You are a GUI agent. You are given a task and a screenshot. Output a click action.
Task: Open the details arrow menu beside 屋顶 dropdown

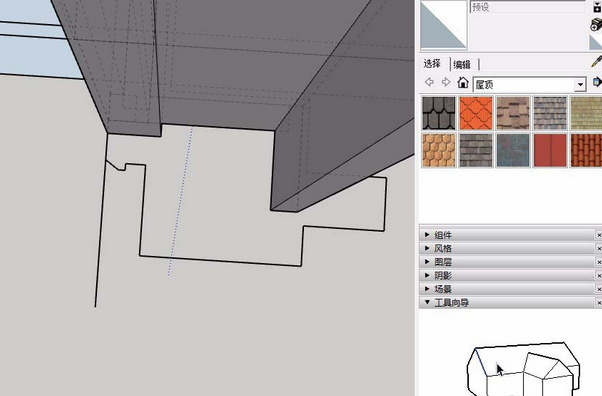click(x=597, y=82)
